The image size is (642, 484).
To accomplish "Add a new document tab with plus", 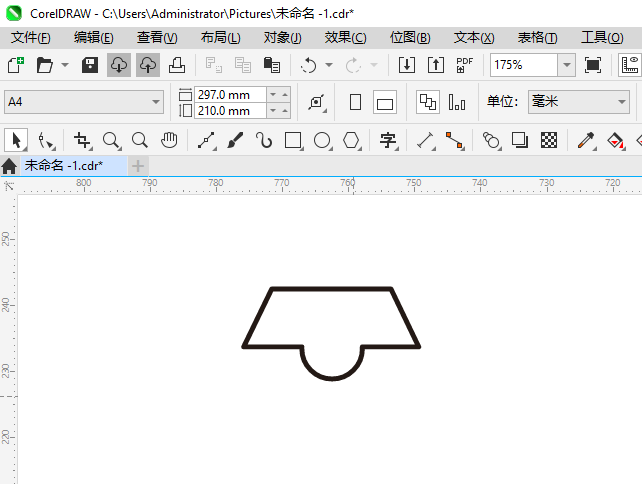I will (138, 166).
